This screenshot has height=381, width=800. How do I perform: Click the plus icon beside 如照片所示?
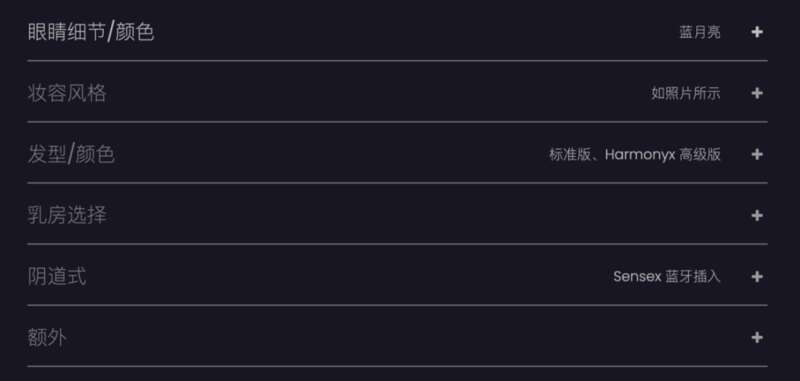(757, 93)
